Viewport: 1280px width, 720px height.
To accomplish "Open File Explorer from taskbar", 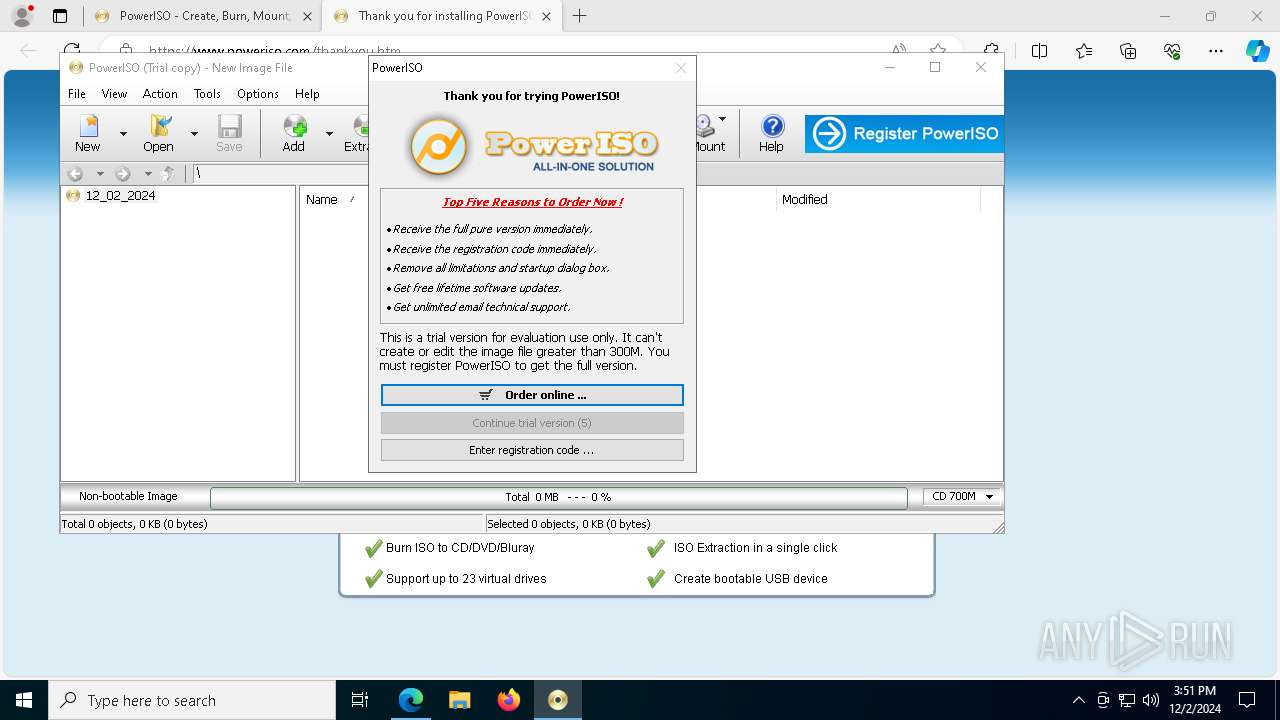I will pos(459,700).
